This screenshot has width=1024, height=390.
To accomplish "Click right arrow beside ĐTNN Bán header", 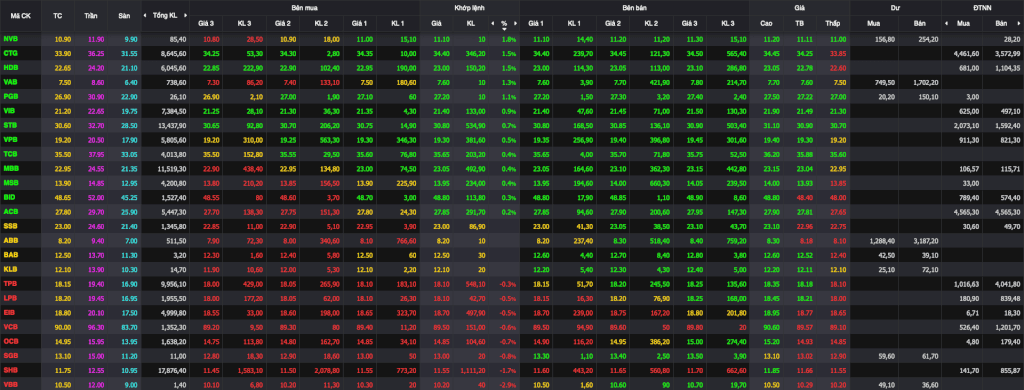I will point(1020,24).
